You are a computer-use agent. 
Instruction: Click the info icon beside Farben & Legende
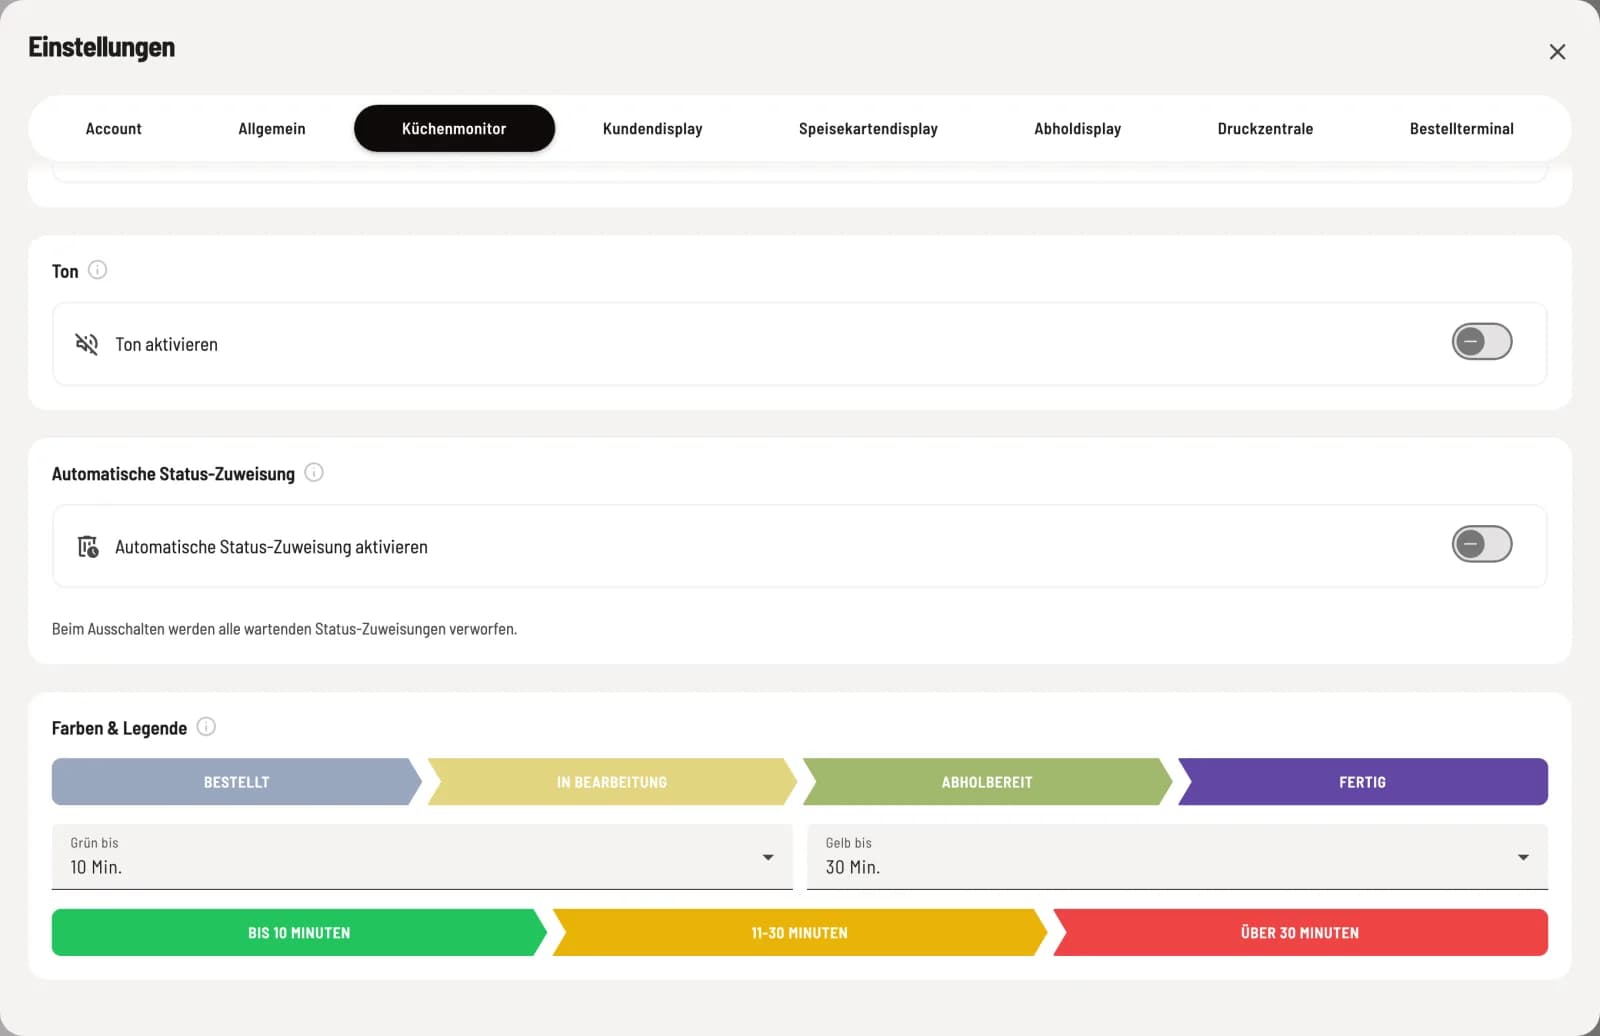click(206, 727)
